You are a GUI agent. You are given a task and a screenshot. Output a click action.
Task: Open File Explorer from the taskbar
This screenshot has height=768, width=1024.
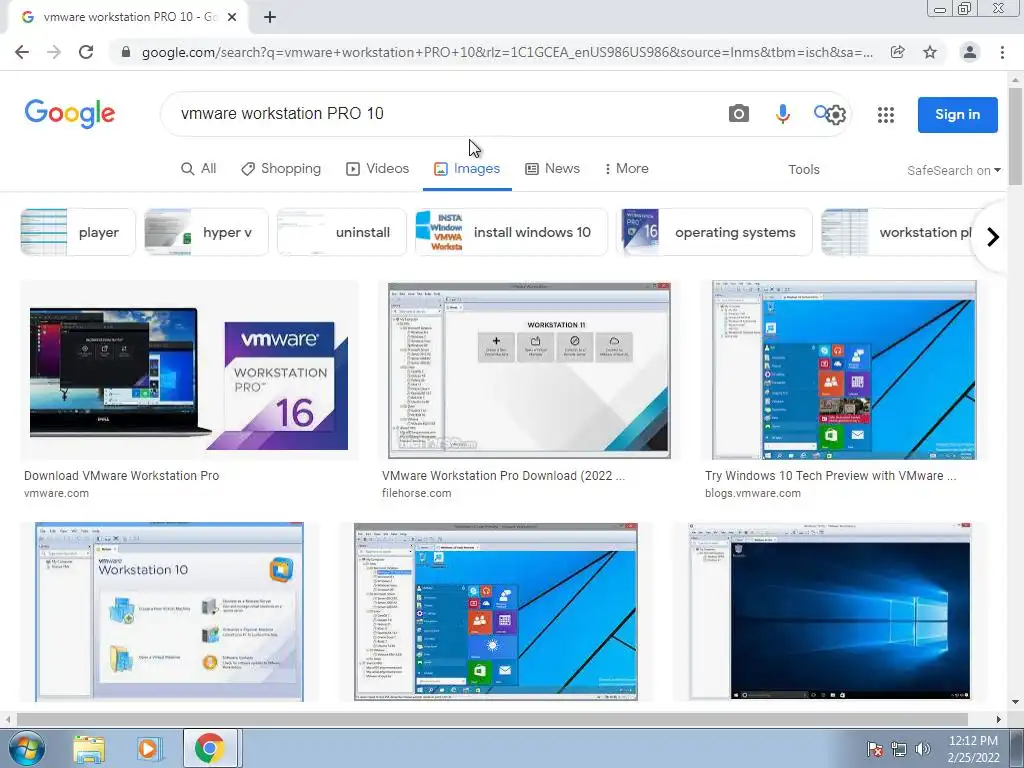click(89, 749)
